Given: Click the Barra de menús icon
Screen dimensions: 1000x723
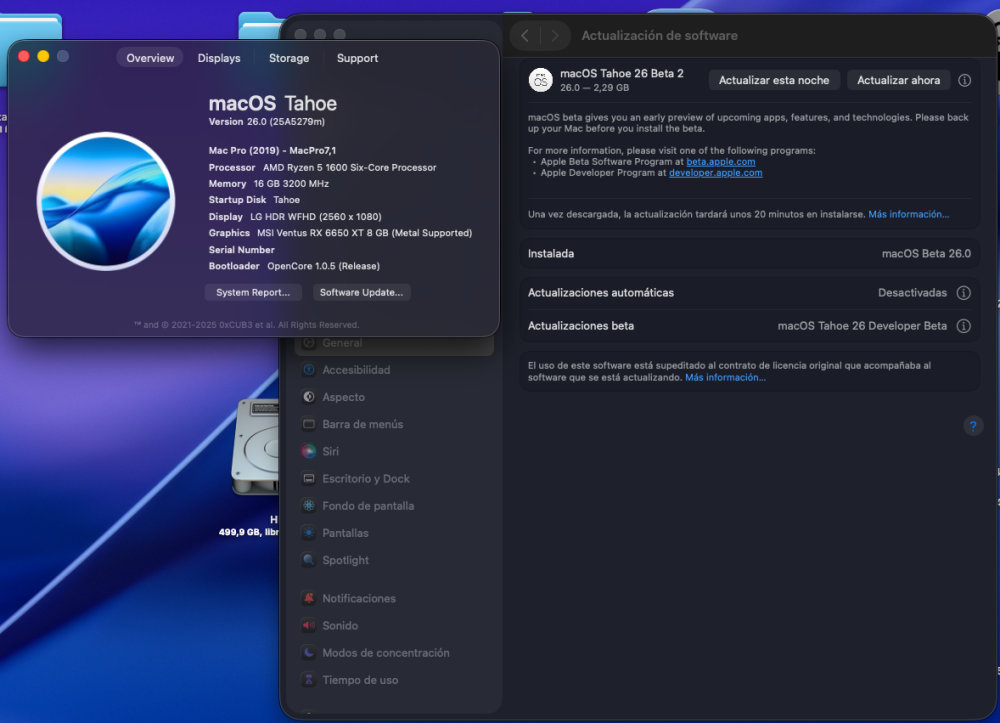Looking at the screenshot, I should [x=309, y=424].
